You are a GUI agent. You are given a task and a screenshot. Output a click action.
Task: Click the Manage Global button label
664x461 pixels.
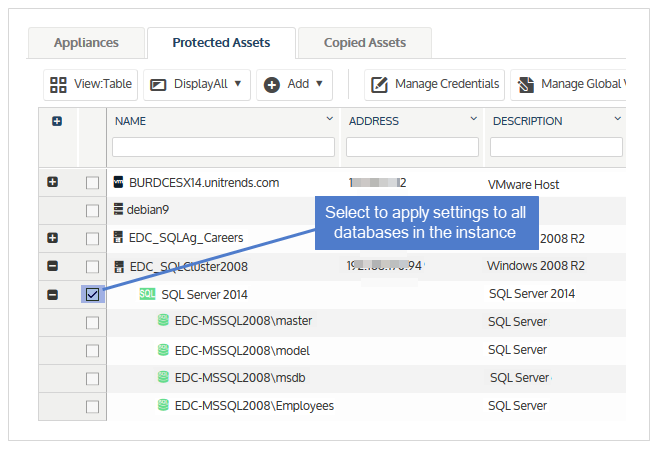coord(584,84)
